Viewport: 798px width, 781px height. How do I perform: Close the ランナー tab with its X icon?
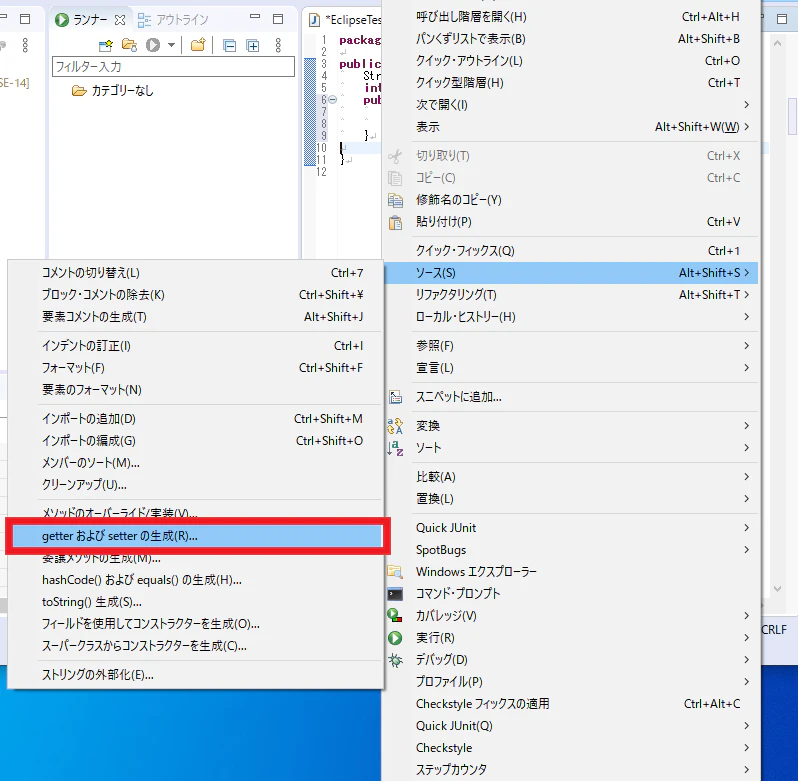(x=120, y=20)
